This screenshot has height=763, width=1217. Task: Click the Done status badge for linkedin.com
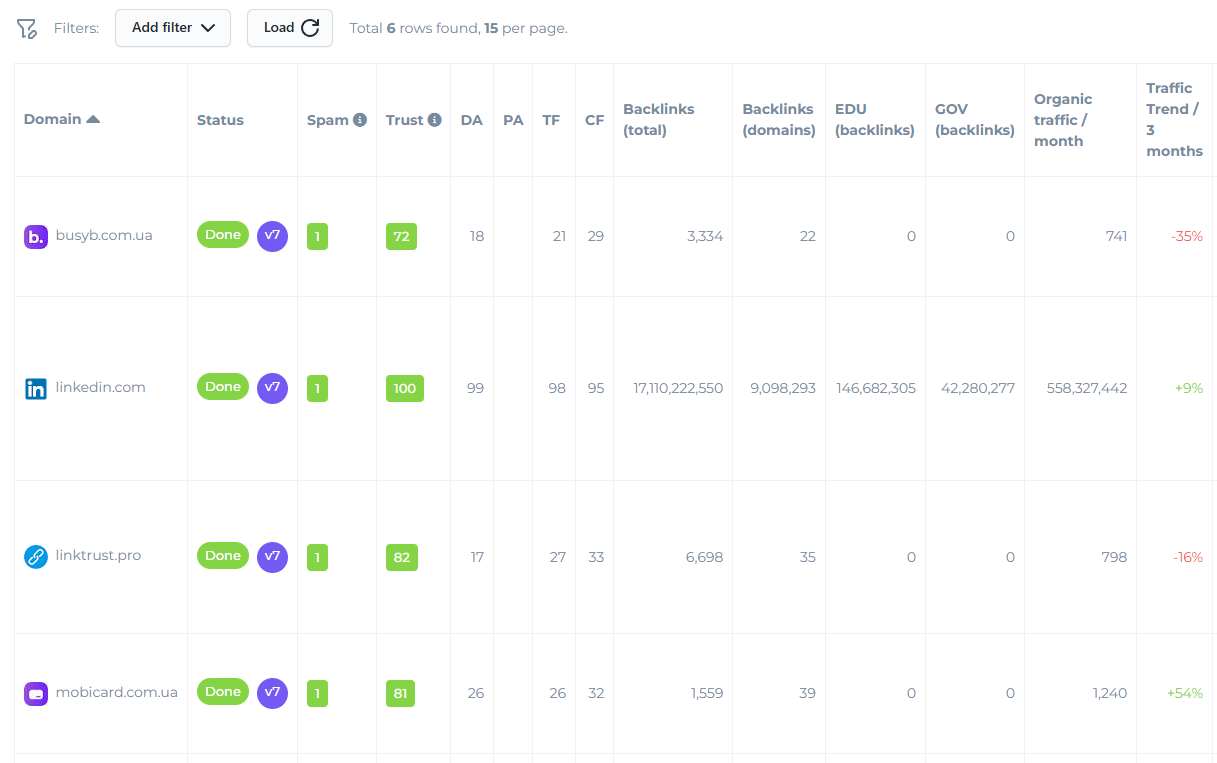pos(222,386)
